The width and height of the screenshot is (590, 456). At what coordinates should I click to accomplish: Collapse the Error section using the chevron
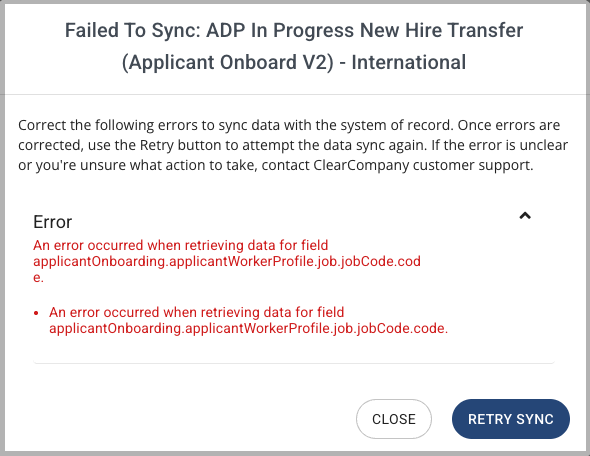[525, 216]
